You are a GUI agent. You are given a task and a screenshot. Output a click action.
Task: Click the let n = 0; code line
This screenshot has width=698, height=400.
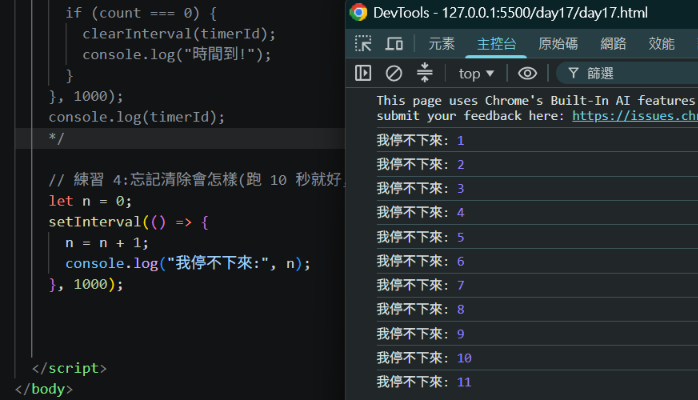pyautogui.click(x=90, y=201)
